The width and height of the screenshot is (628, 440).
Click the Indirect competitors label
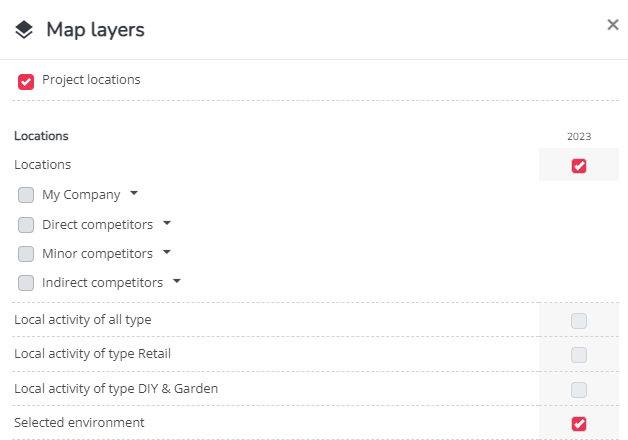tap(103, 283)
